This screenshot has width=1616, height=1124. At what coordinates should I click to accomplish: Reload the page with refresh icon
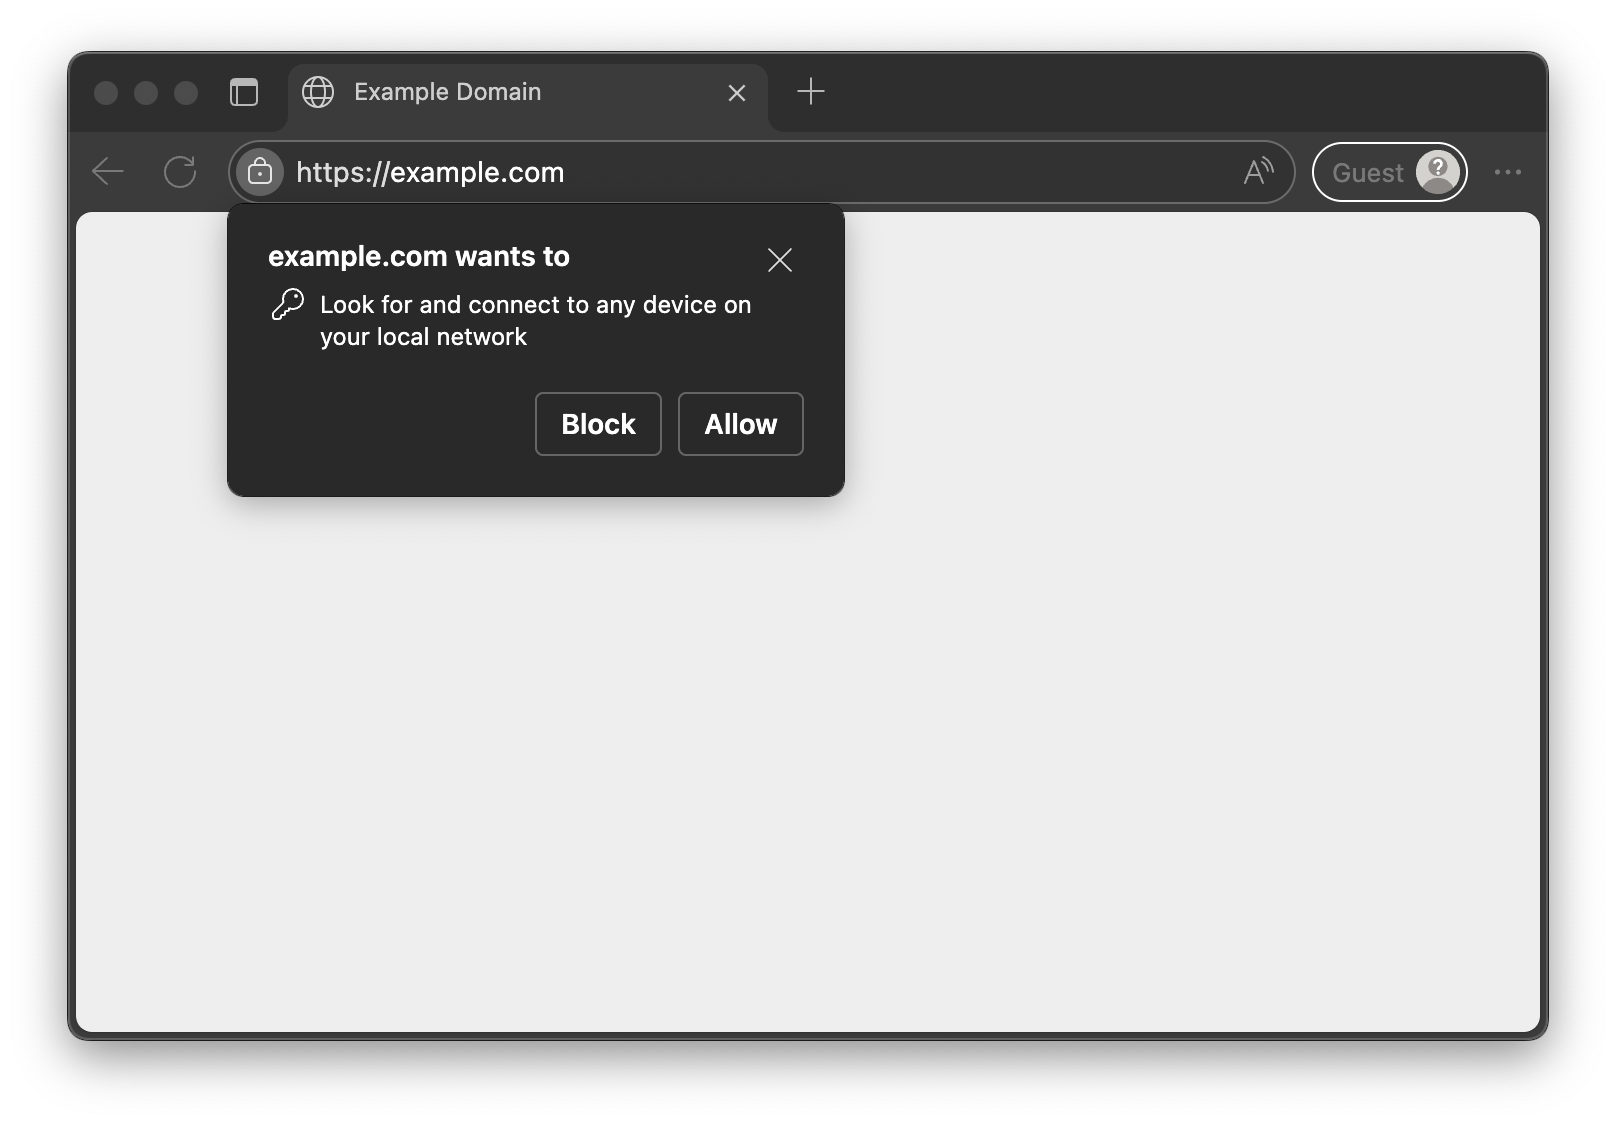[180, 172]
